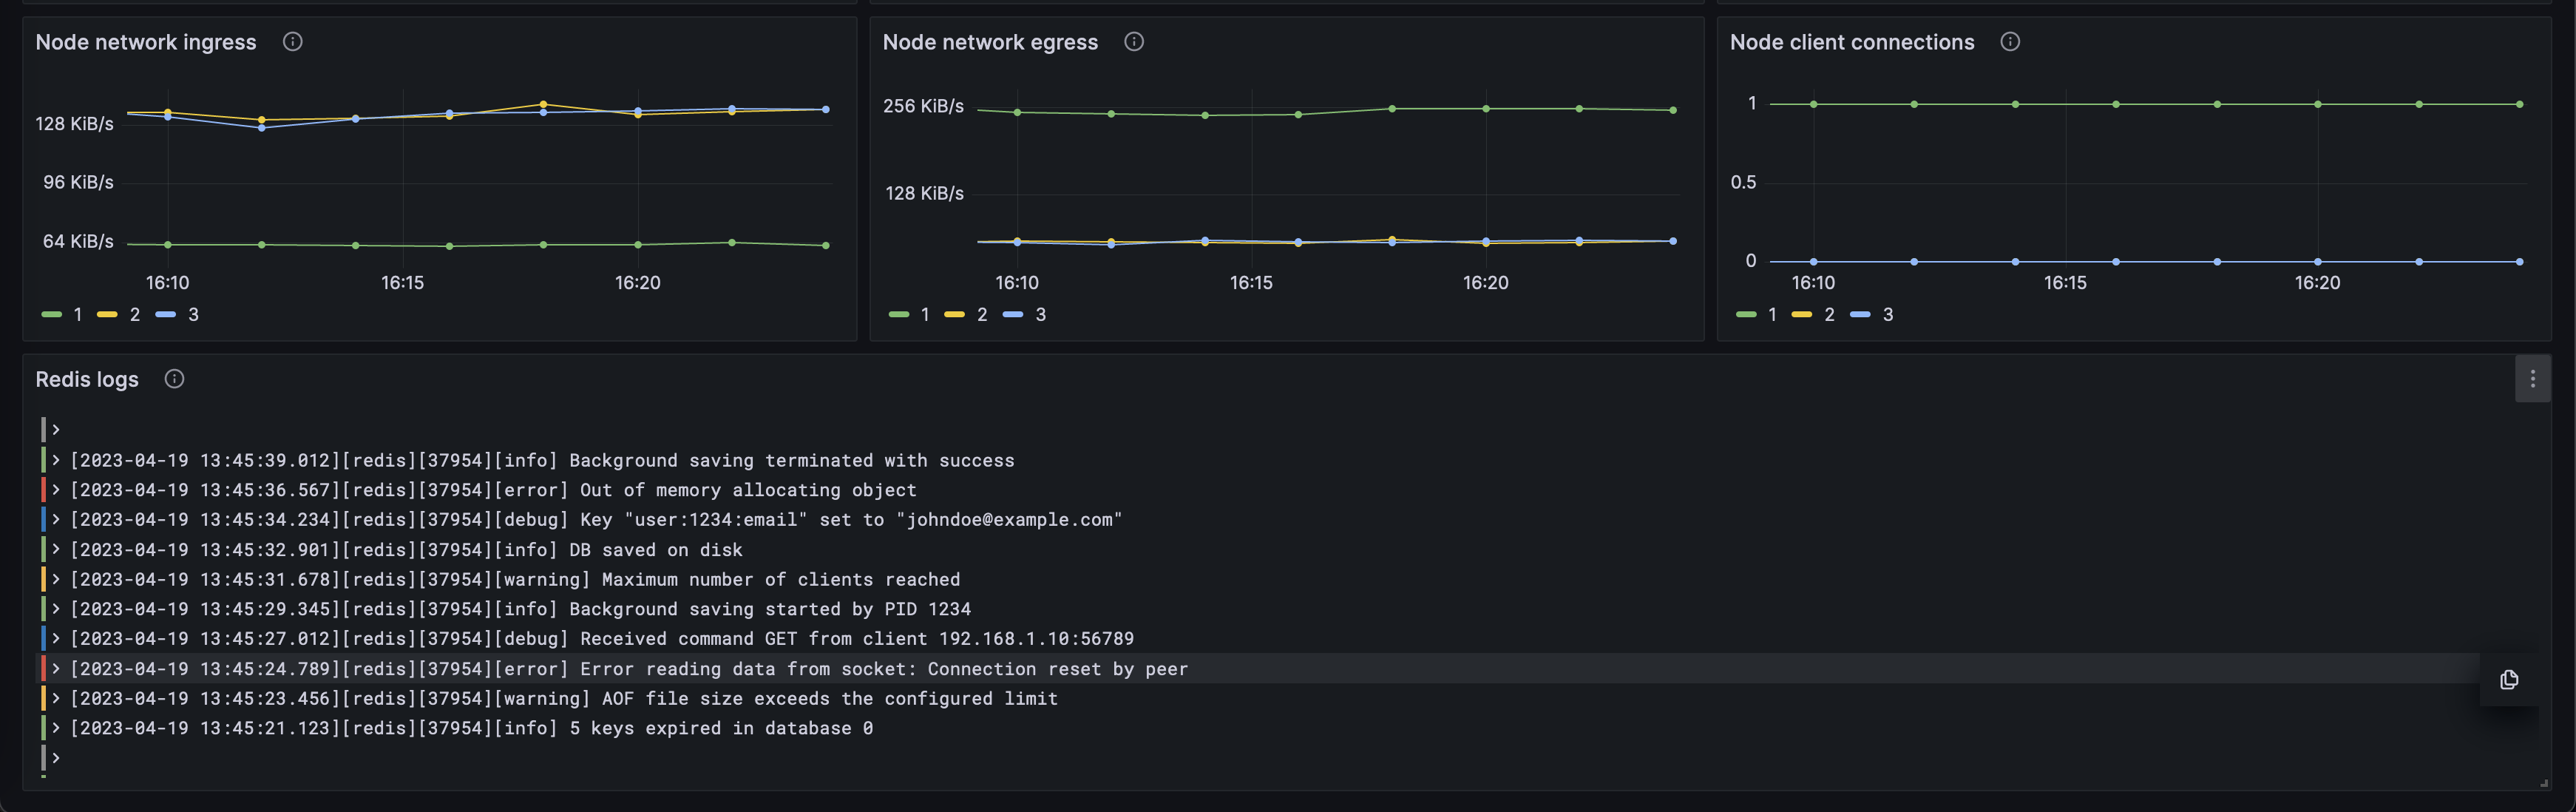The image size is (2576, 812).
Task: Click info icon beside Node network ingress
Action: pyautogui.click(x=292, y=42)
